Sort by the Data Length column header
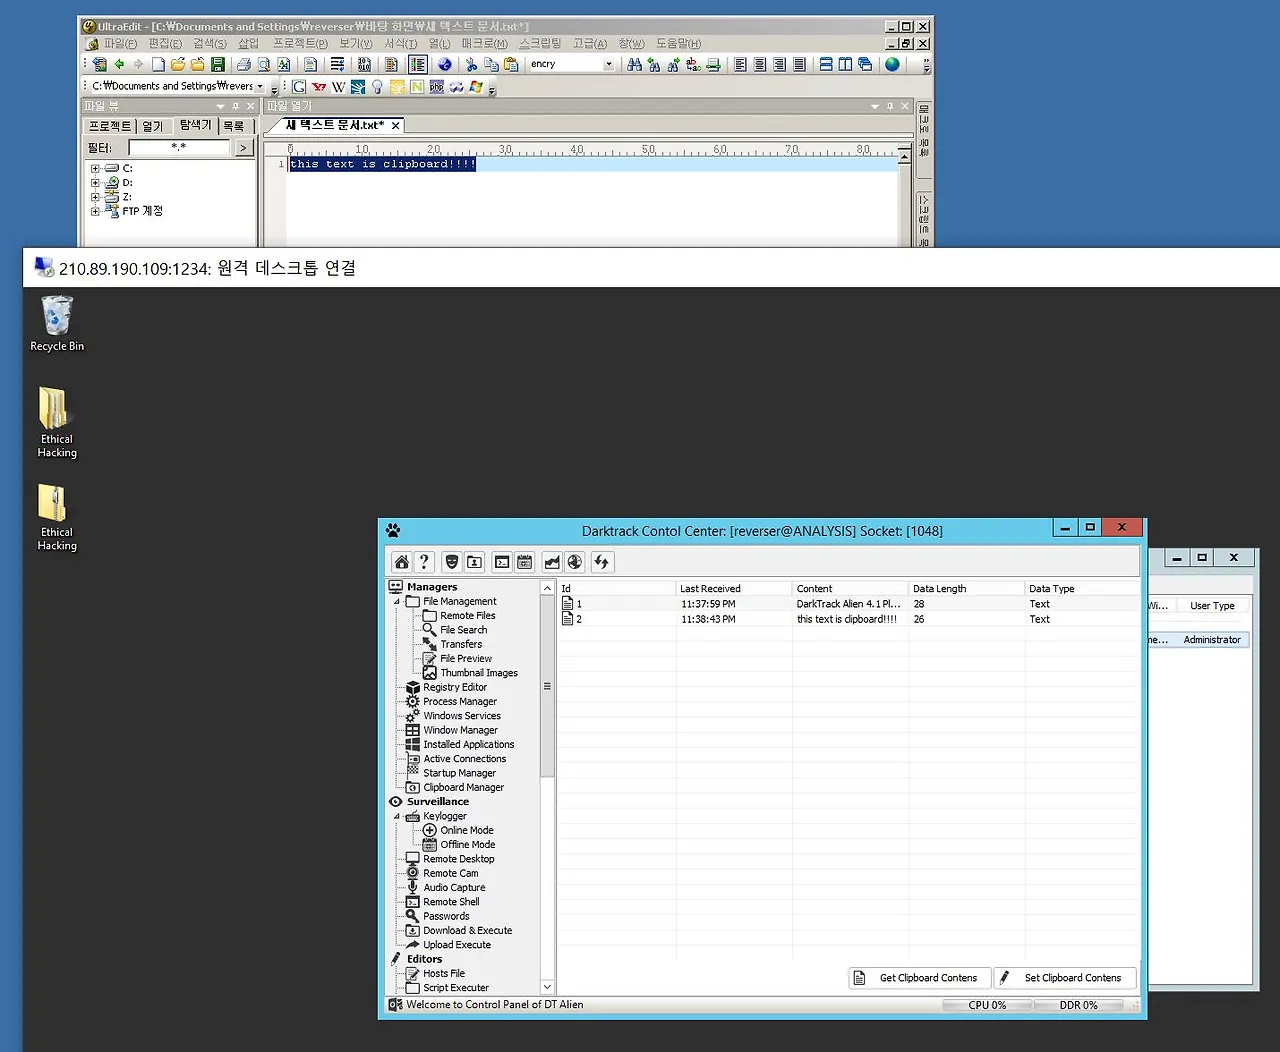The image size is (1280, 1052). pyautogui.click(x=967, y=589)
